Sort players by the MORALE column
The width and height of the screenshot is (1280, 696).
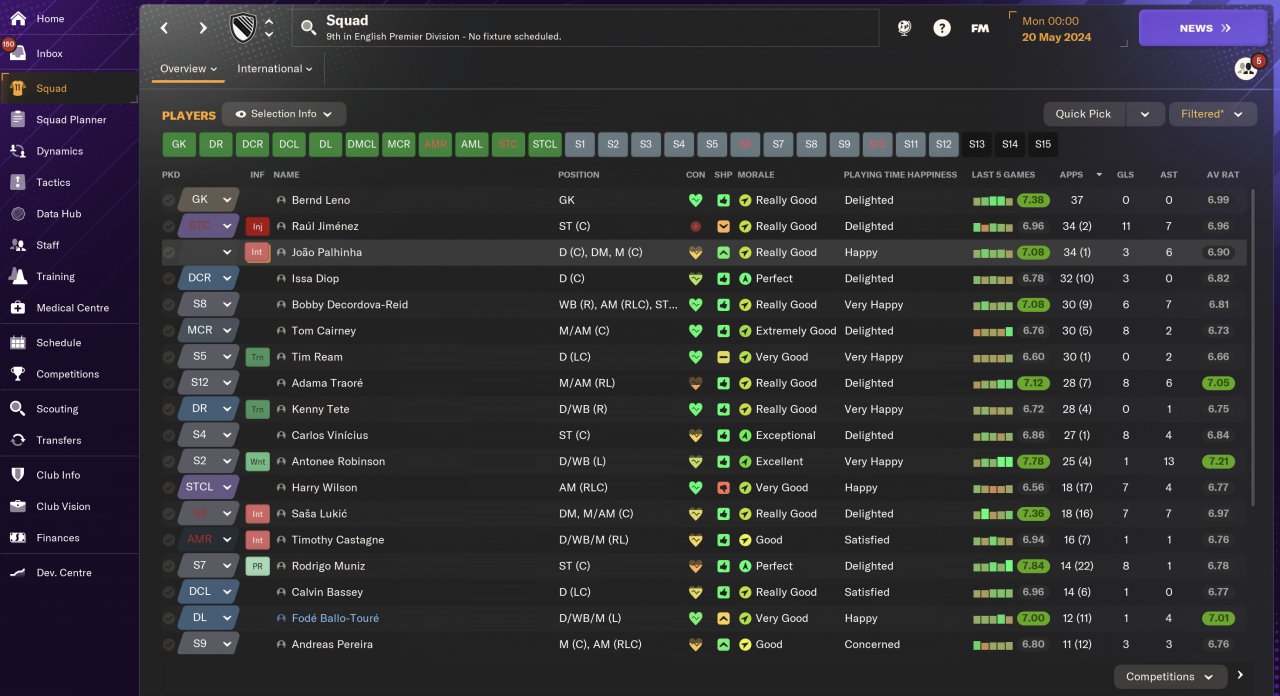pos(756,175)
